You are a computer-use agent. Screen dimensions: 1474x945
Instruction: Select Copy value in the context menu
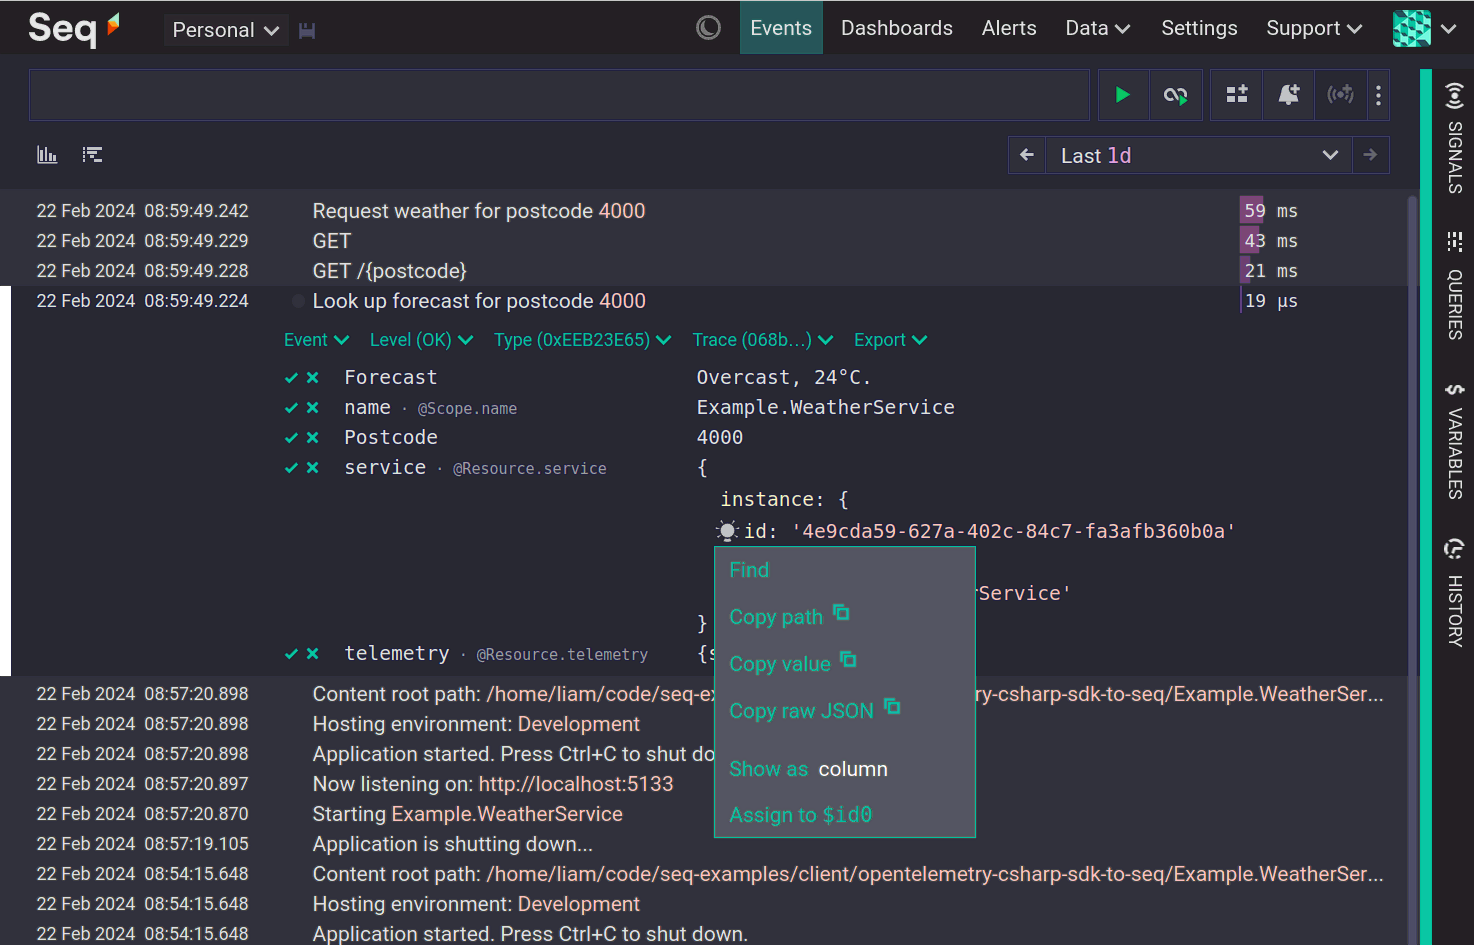793,663
